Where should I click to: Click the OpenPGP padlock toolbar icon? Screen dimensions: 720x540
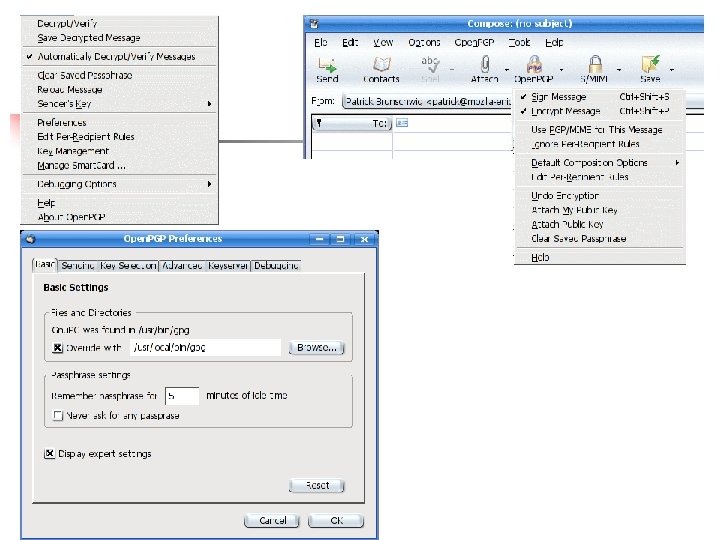[534, 64]
